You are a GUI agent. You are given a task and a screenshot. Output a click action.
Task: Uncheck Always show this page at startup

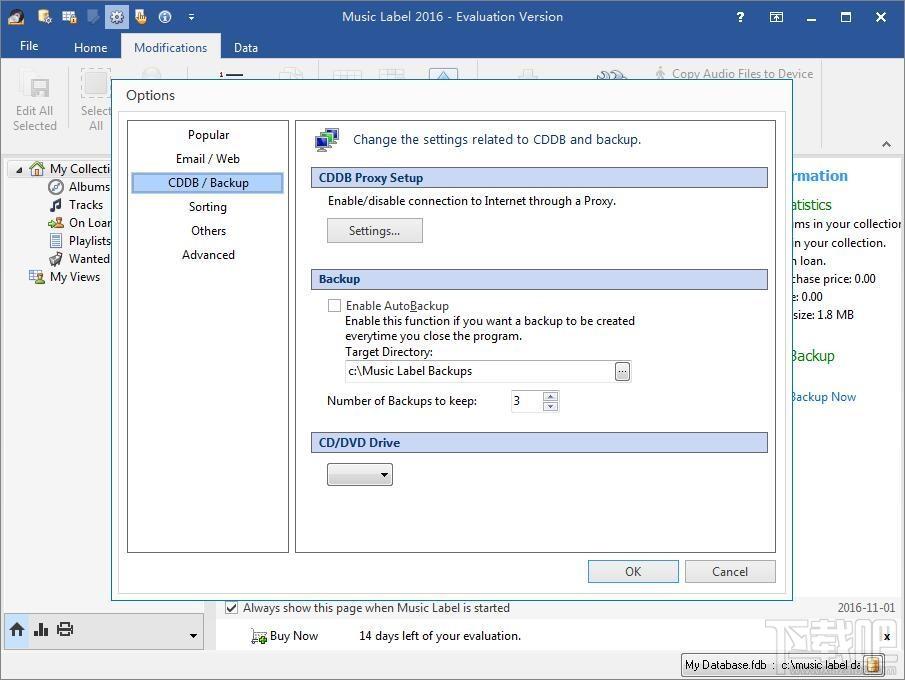tap(231, 608)
